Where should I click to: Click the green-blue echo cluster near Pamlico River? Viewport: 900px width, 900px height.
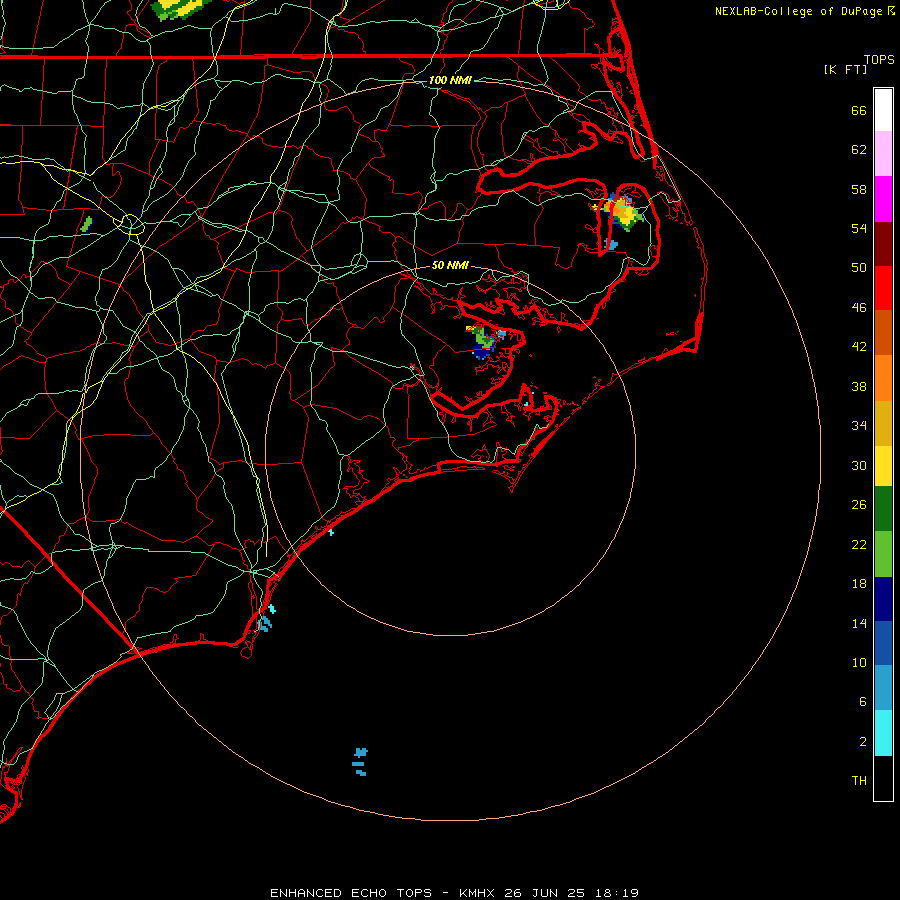(x=485, y=342)
